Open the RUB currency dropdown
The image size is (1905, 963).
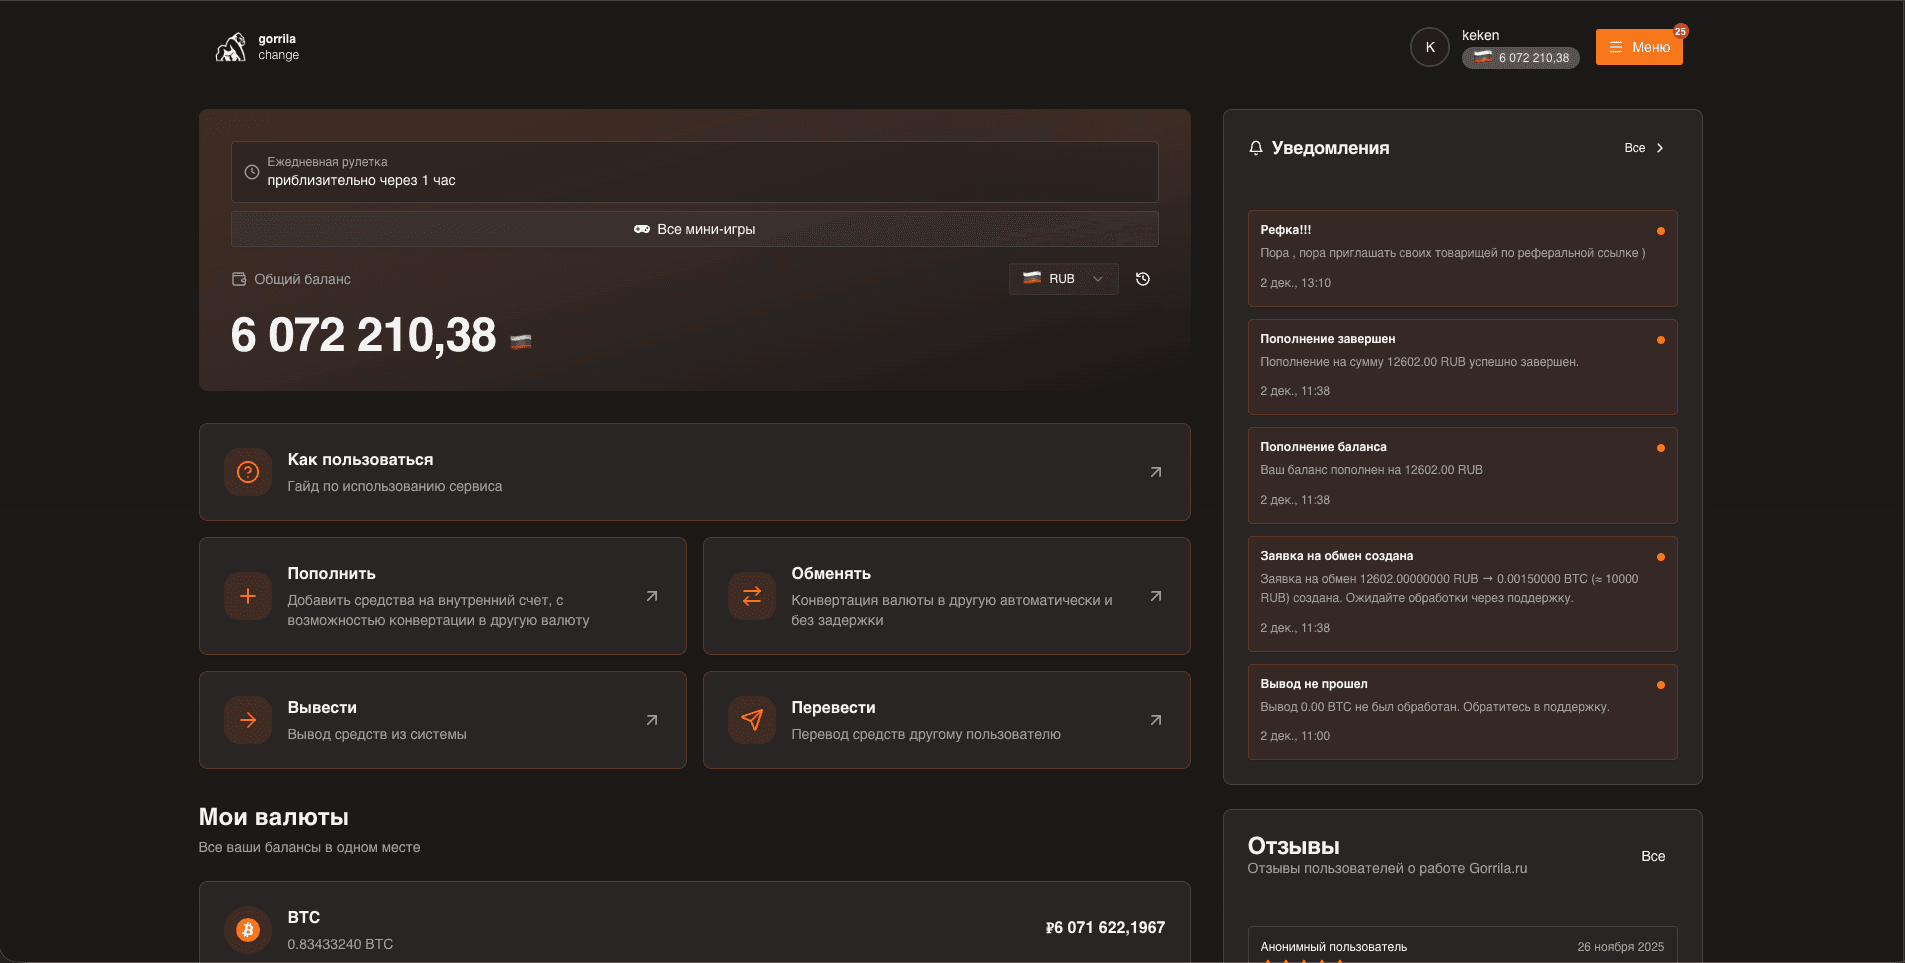click(1063, 279)
